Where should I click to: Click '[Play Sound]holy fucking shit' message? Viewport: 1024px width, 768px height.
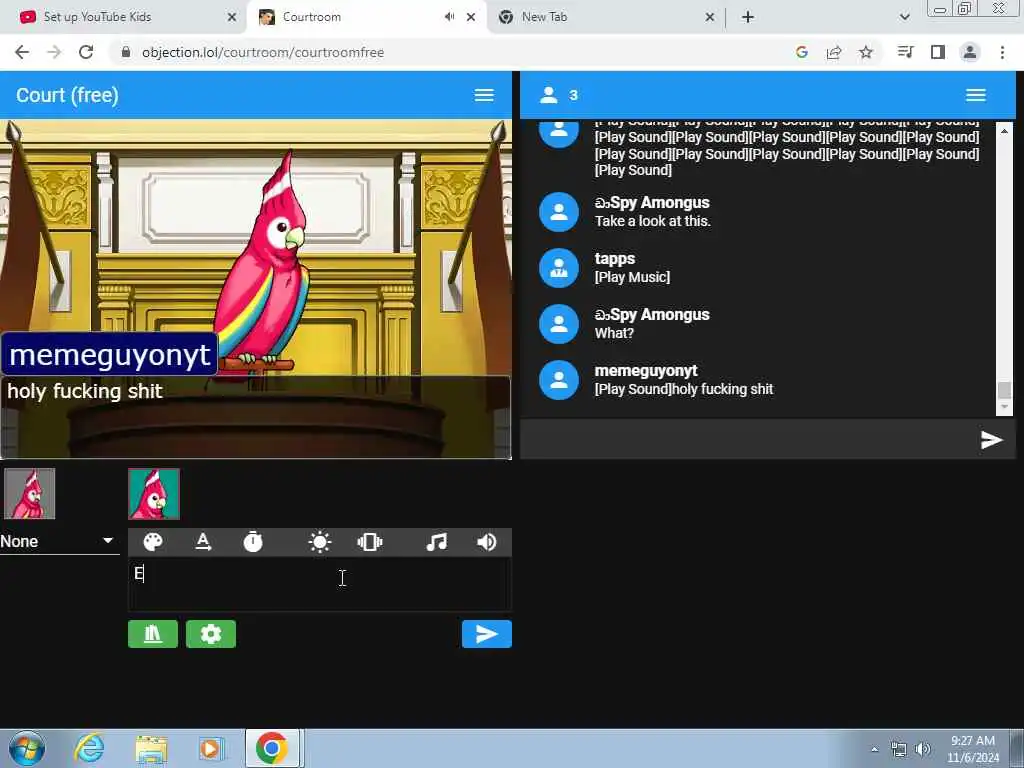point(684,389)
